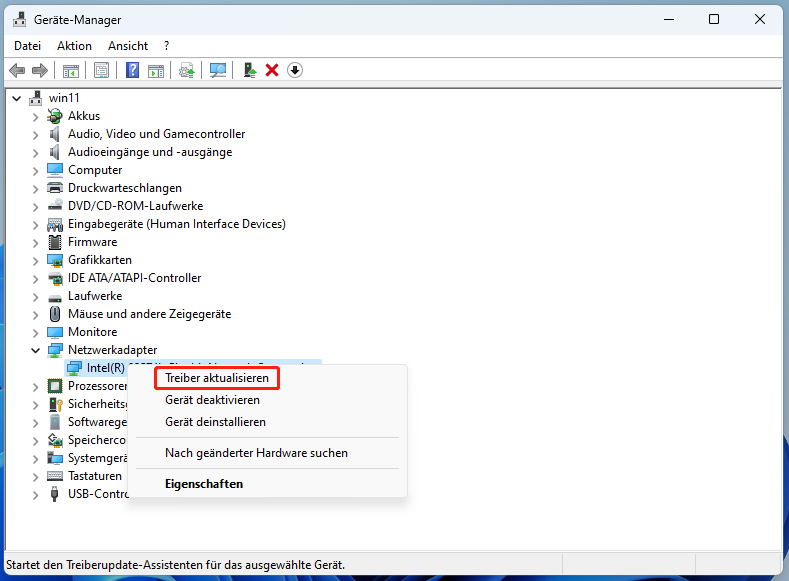This screenshot has width=789, height=581.
Task: Click the blue Help question mark icon
Action: [132, 70]
